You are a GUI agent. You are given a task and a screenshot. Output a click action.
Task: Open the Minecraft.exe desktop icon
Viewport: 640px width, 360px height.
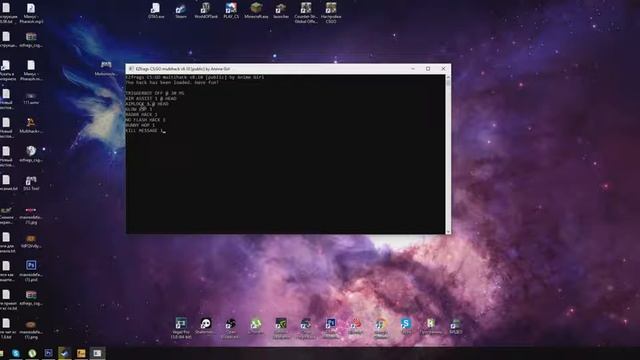256,11
